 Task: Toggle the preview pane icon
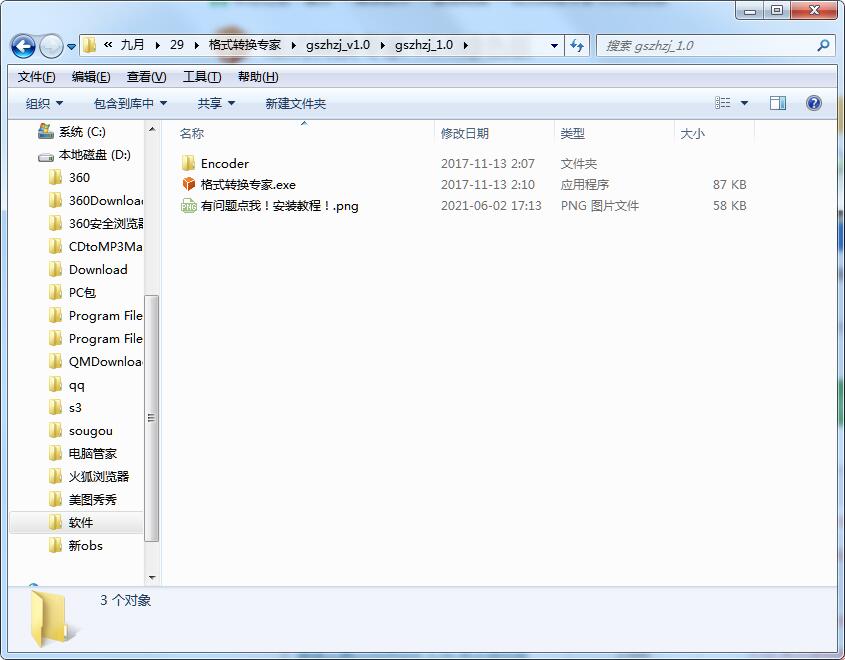tap(778, 103)
